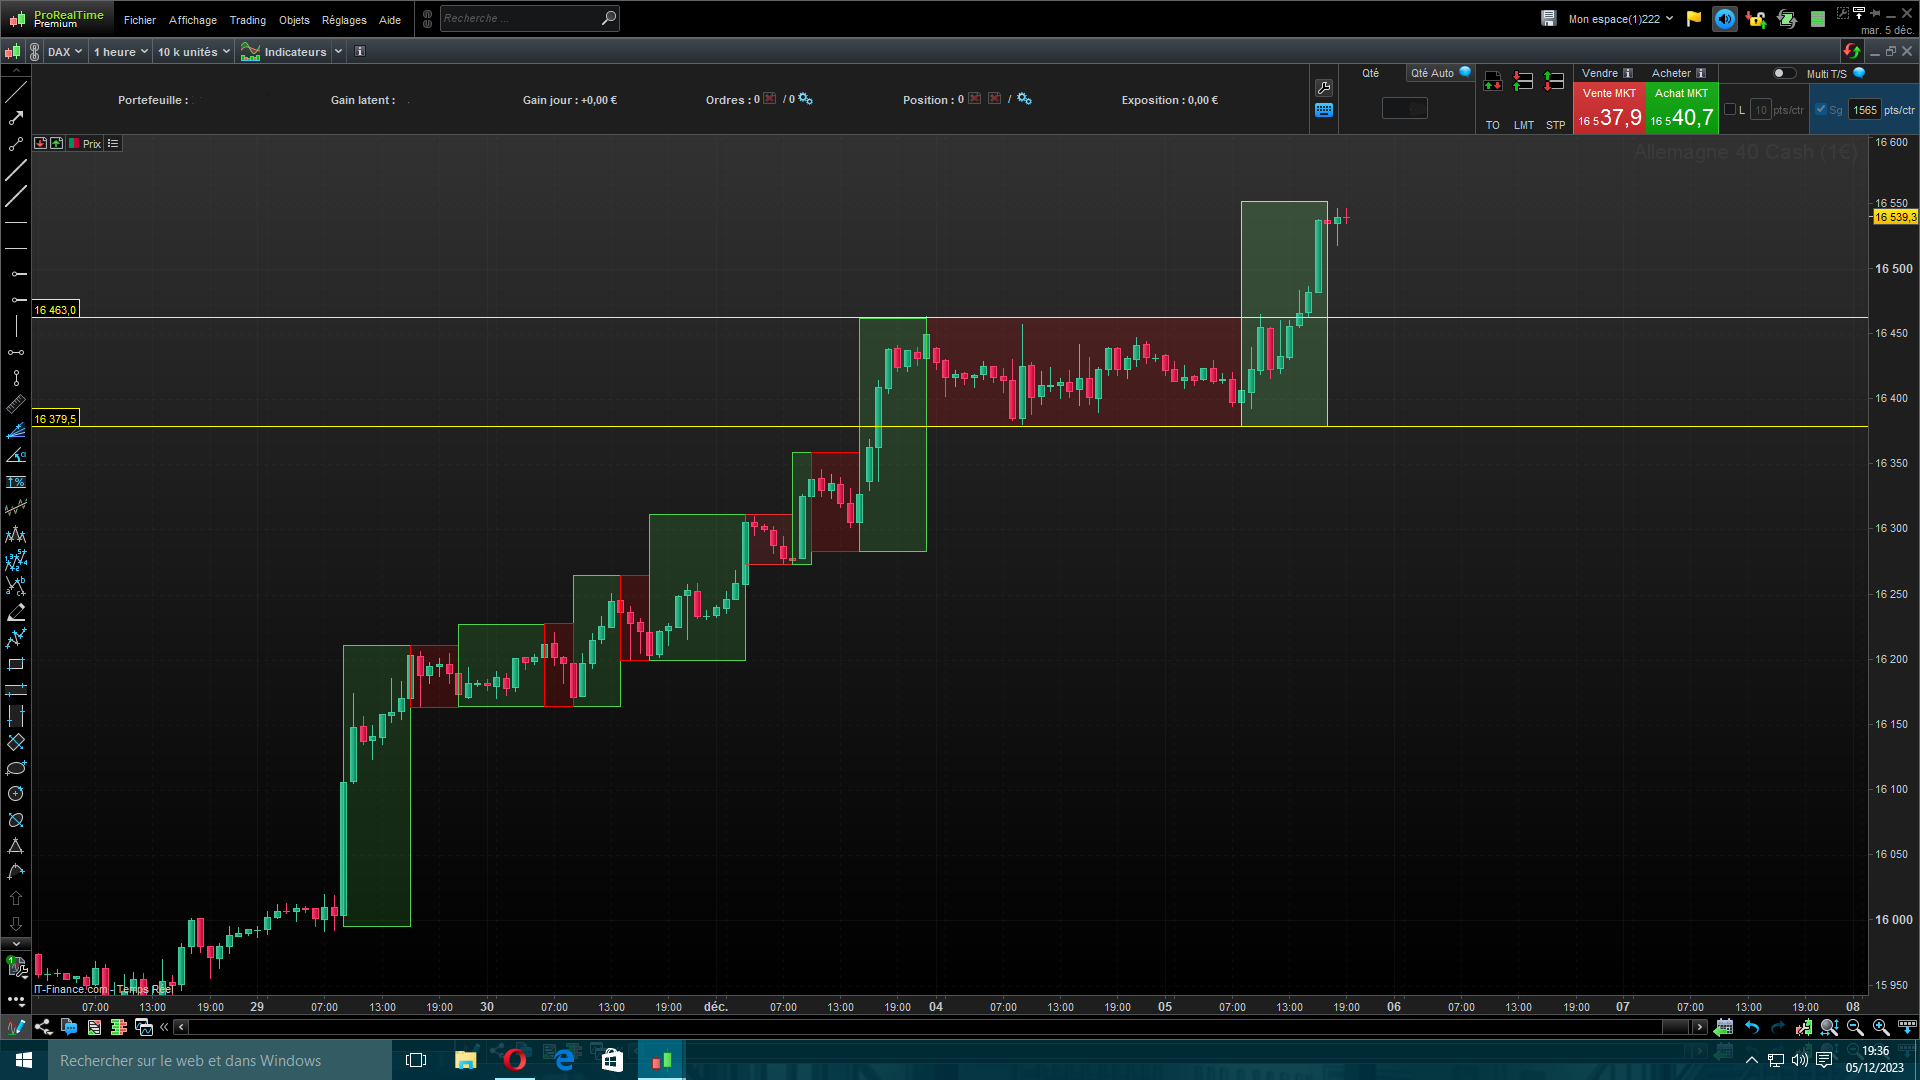Screen dimensions: 1920x1080
Task: Check the L limit checkbox
Action: coord(1730,110)
